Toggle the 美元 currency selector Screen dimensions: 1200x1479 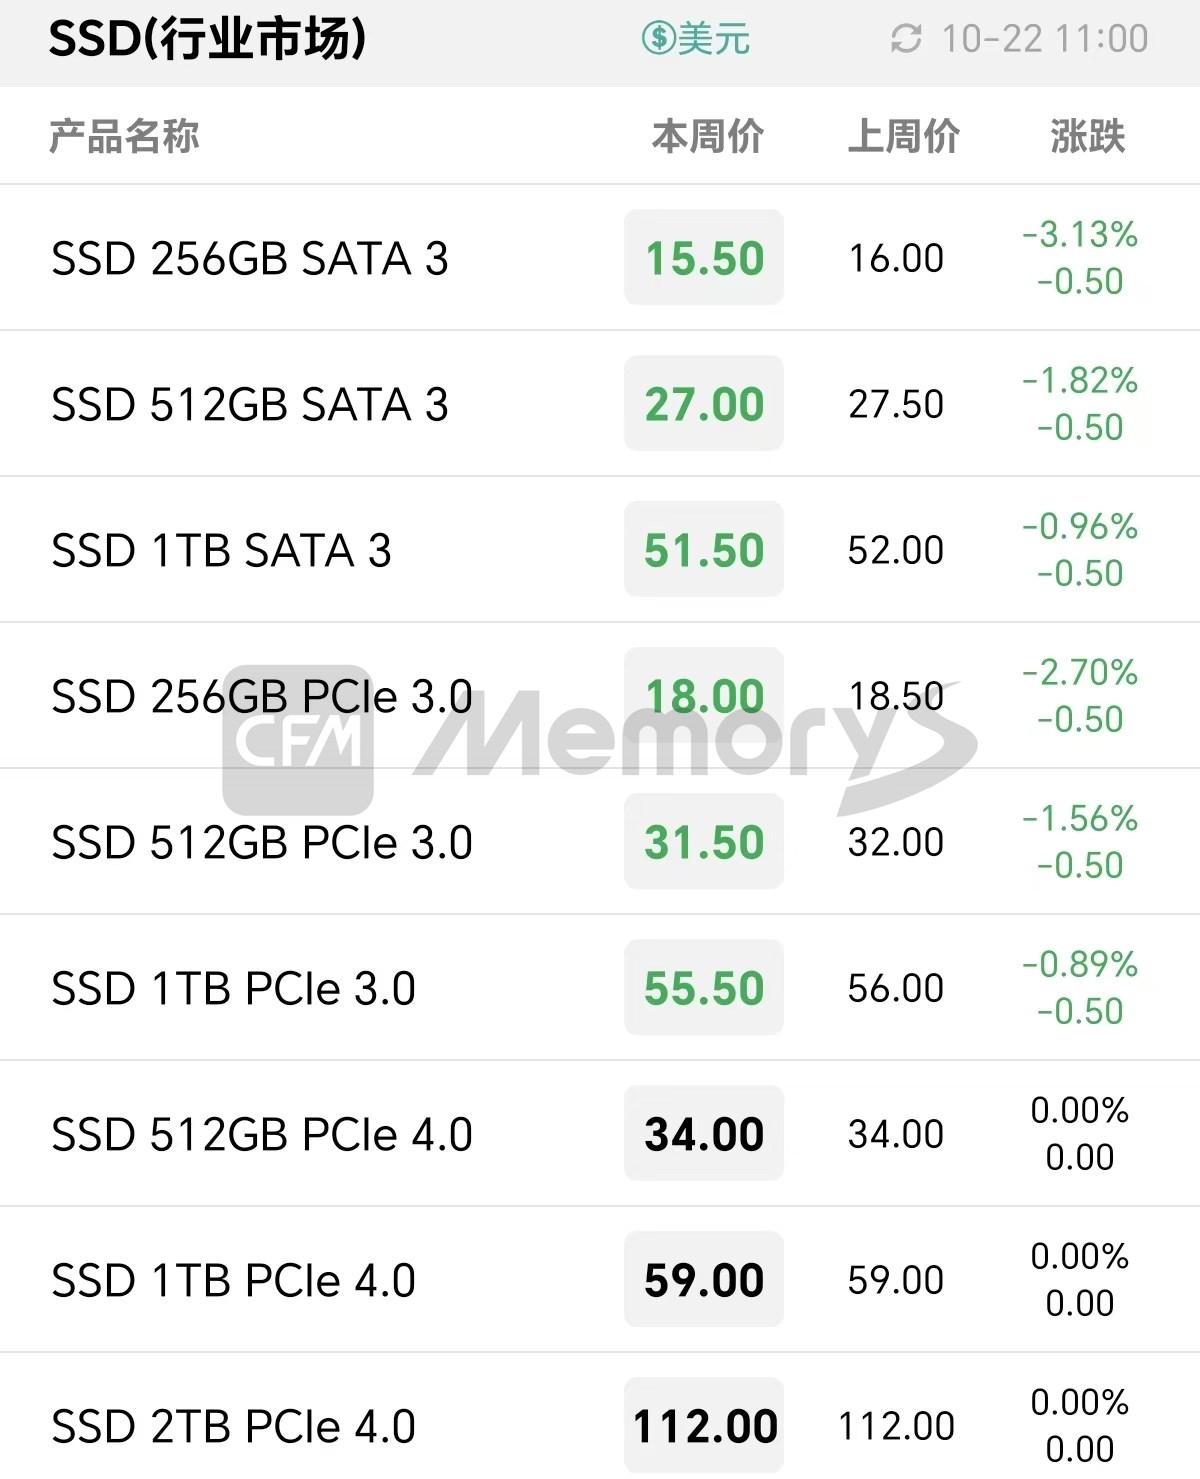[x=696, y=39]
